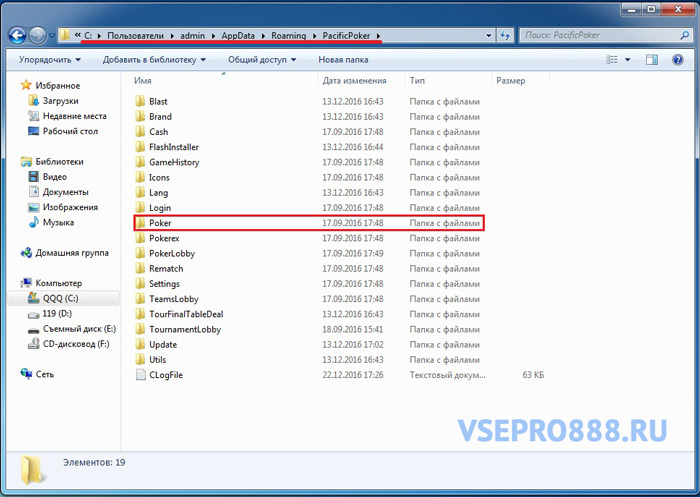Select the Brand folder icon
Screen dimensions: 700x497
(x=140, y=117)
